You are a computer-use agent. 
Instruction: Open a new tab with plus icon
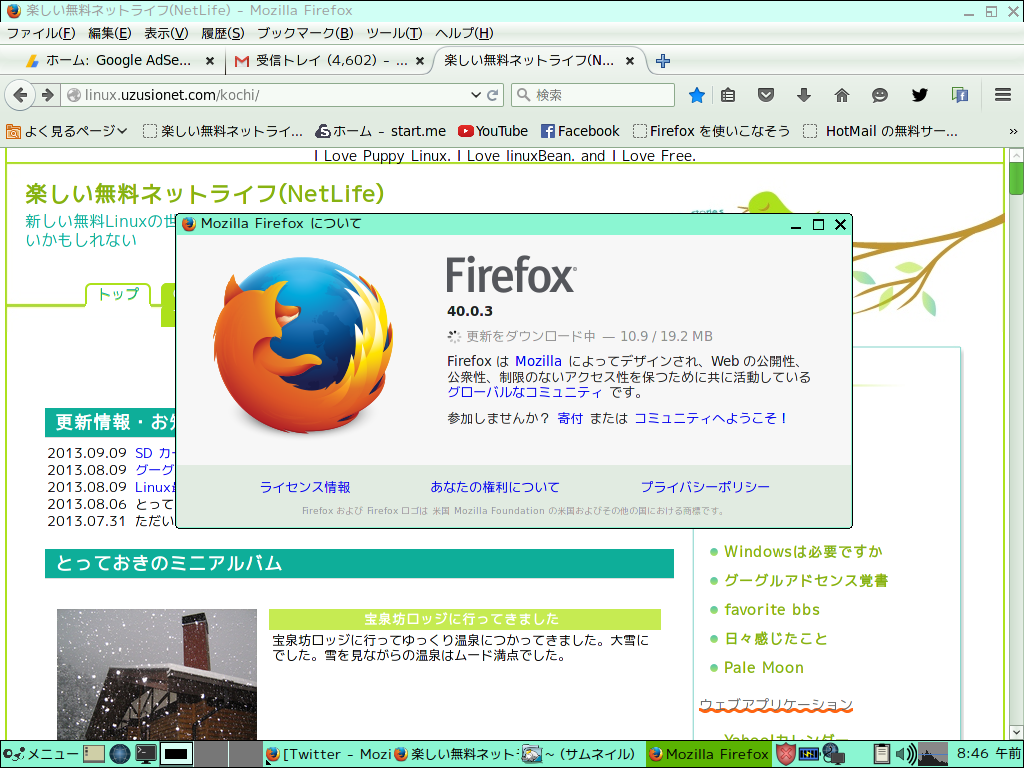pyautogui.click(x=663, y=61)
